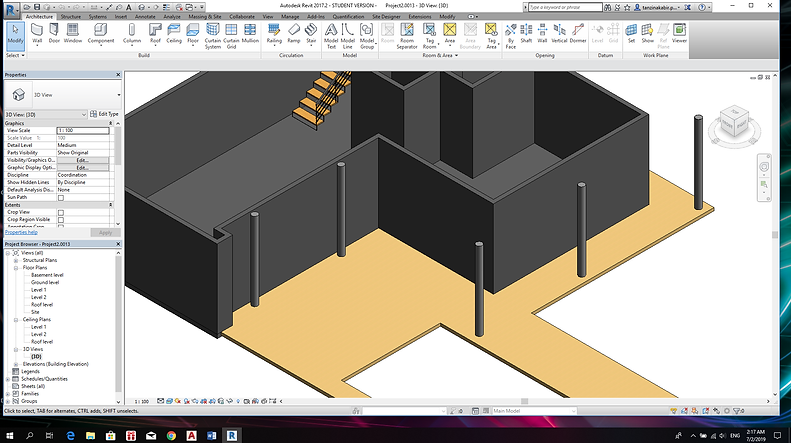791x443 pixels.
Task: Open Microsoft Word from taskbar
Action: click(211, 435)
